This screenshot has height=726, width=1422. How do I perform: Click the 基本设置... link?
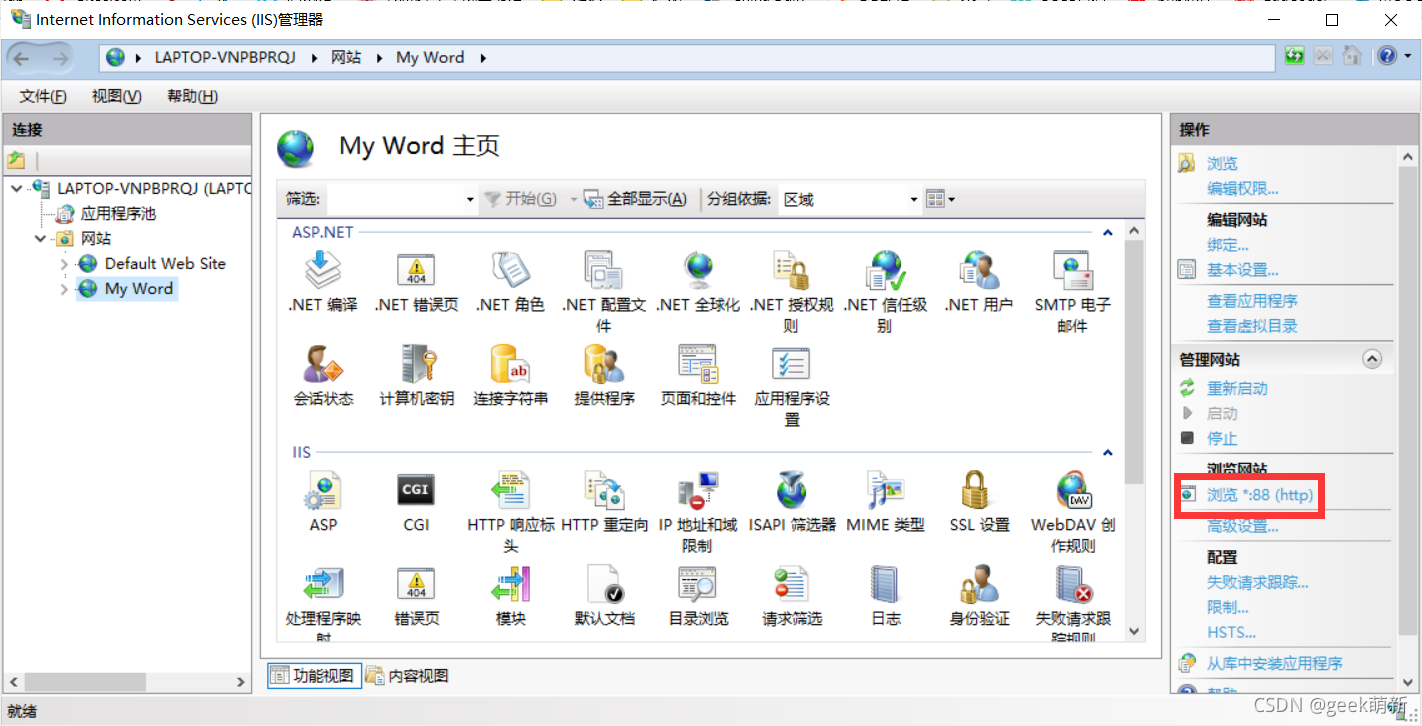coord(1242,270)
